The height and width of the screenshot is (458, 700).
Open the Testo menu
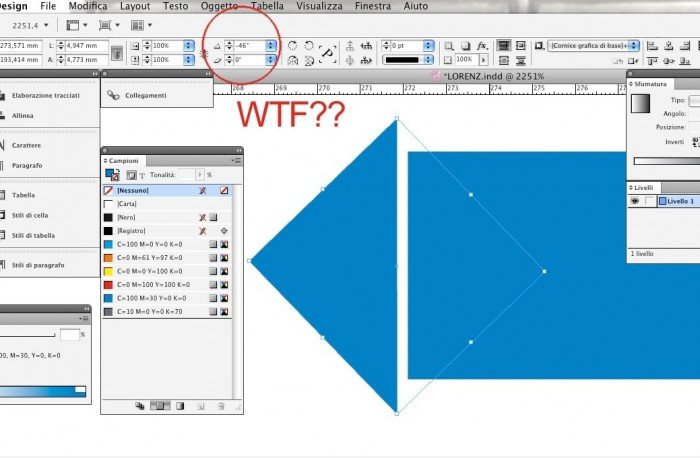pyautogui.click(x=175, y=6)
